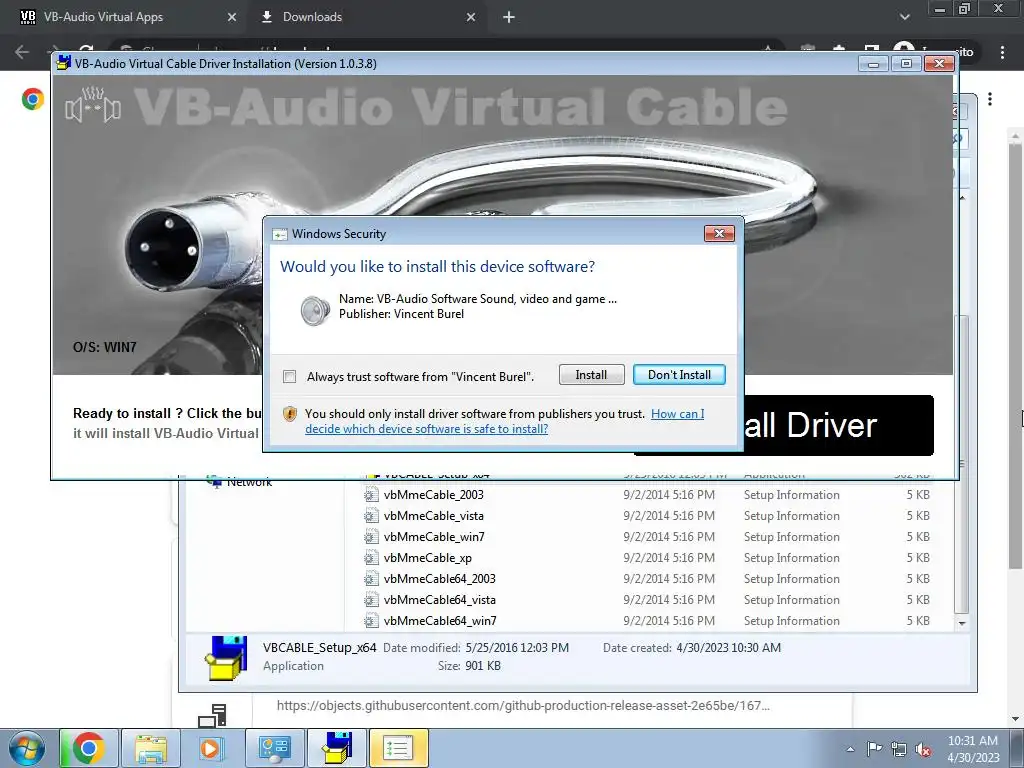The width and height of the screenshot is (1024, 768).
Task: Maximize the VB-Audio installer window
Action: pos(906,63)
